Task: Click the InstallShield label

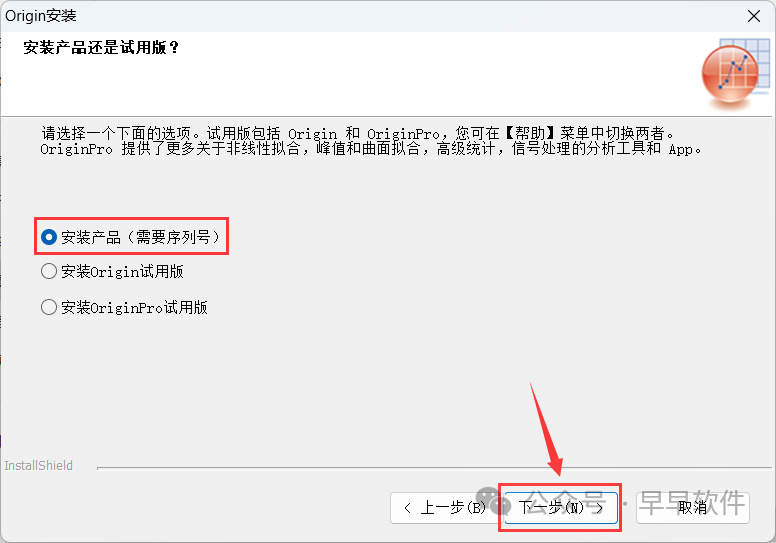Action: (x=39, y=465)
